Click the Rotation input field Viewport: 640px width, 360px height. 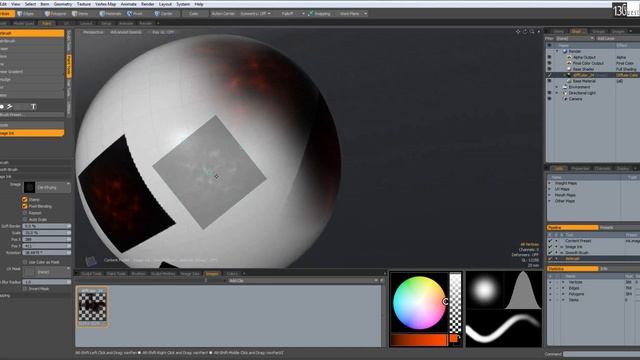47,253
